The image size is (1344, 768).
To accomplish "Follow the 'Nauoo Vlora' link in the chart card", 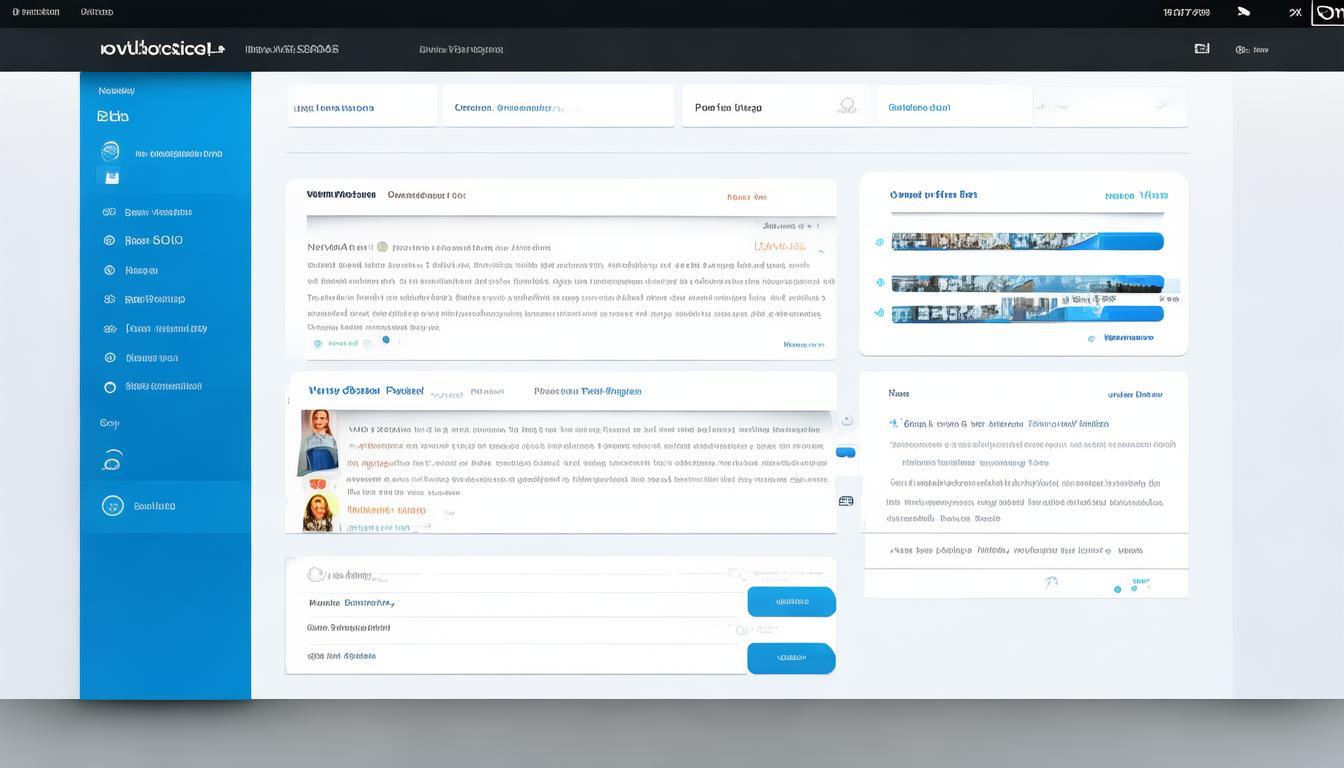I will pyautogui.click(x=1135, y=196).
